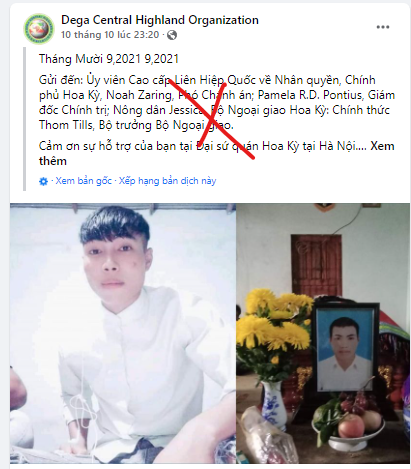Viewport: 411px width, 469px height.
Task: Open the memorial altar photo
Action: 323,333
